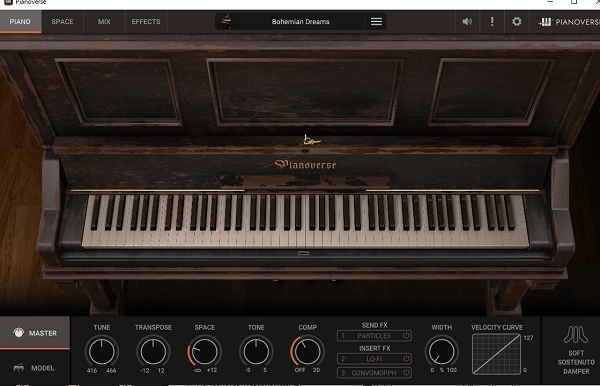Click the SPACE knob

coord(204,351)
